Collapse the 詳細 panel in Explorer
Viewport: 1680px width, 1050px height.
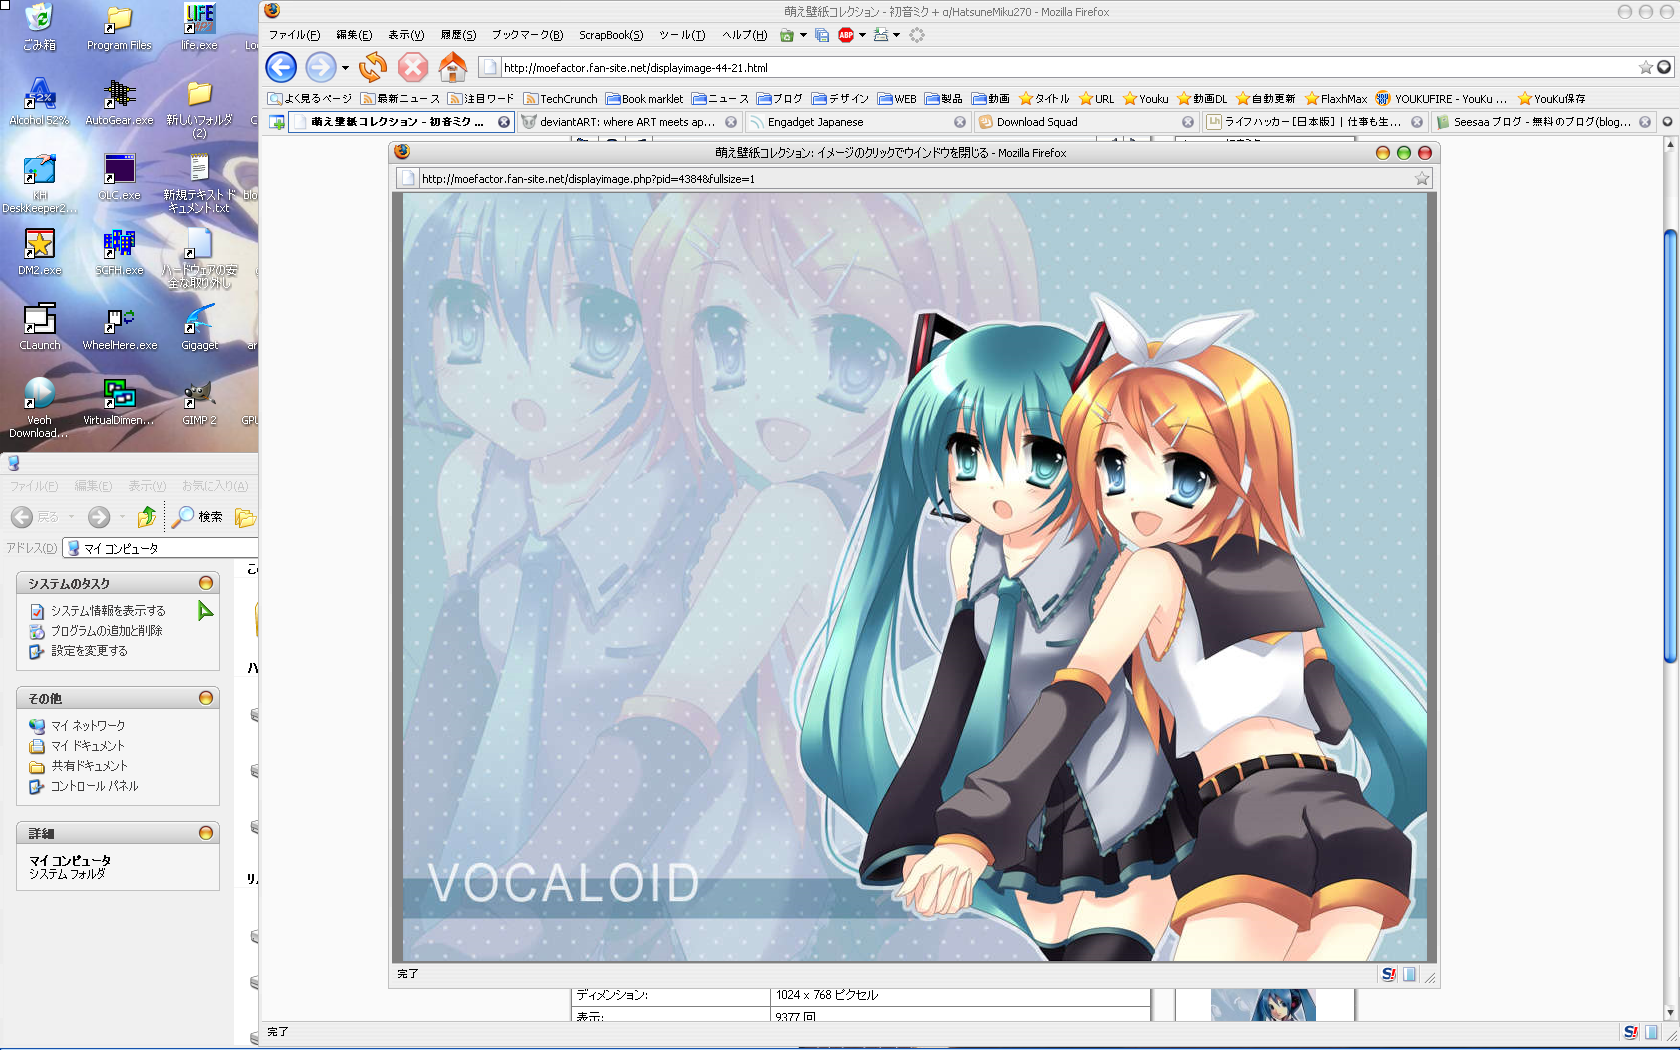click(206, 833)
